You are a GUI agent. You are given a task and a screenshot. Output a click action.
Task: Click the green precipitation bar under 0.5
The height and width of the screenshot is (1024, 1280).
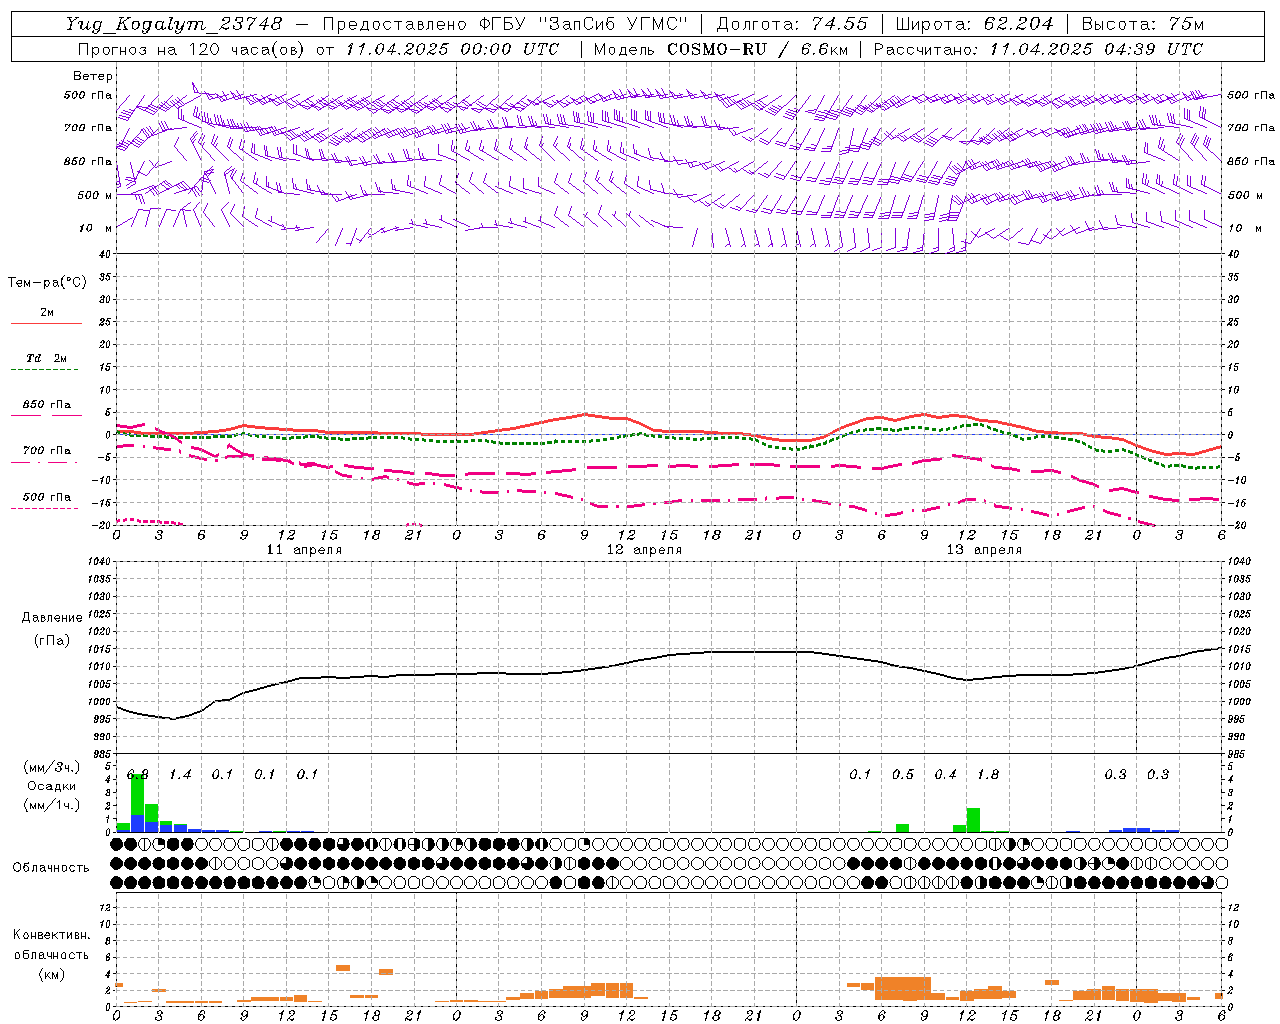point(903,828)
